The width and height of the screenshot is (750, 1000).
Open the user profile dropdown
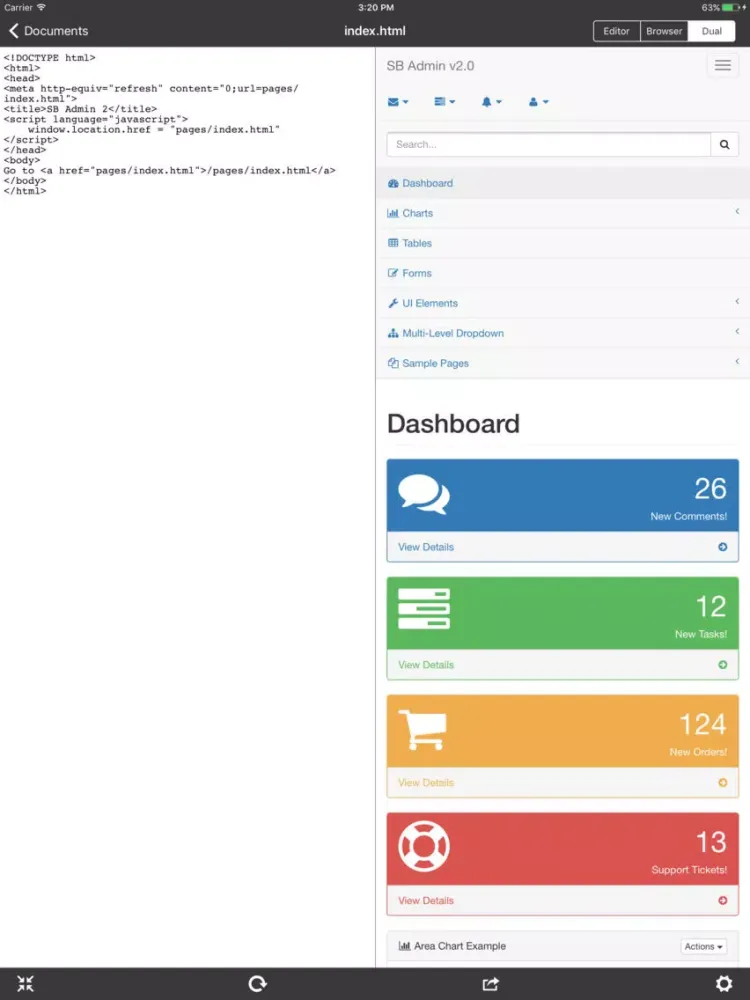click(538, 102)
